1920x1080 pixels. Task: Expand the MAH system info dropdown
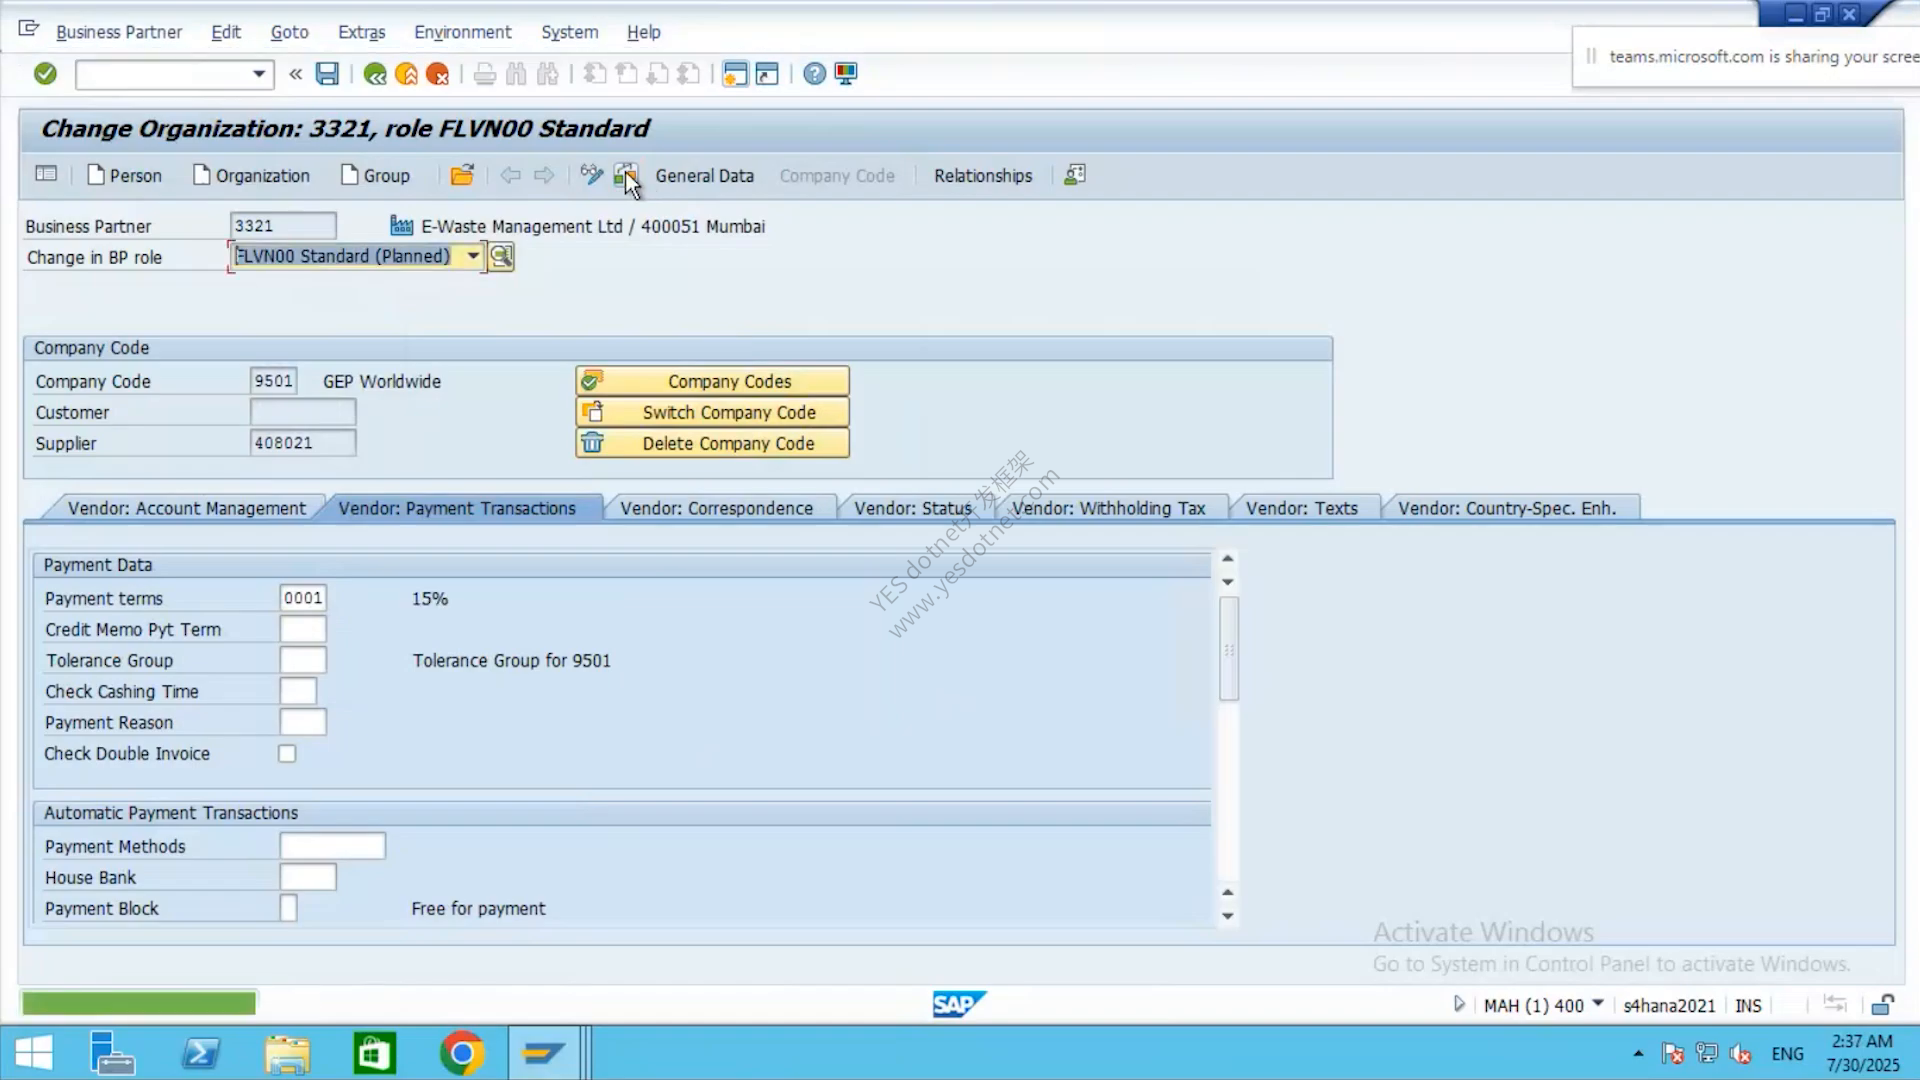tap(1598, 1004)
